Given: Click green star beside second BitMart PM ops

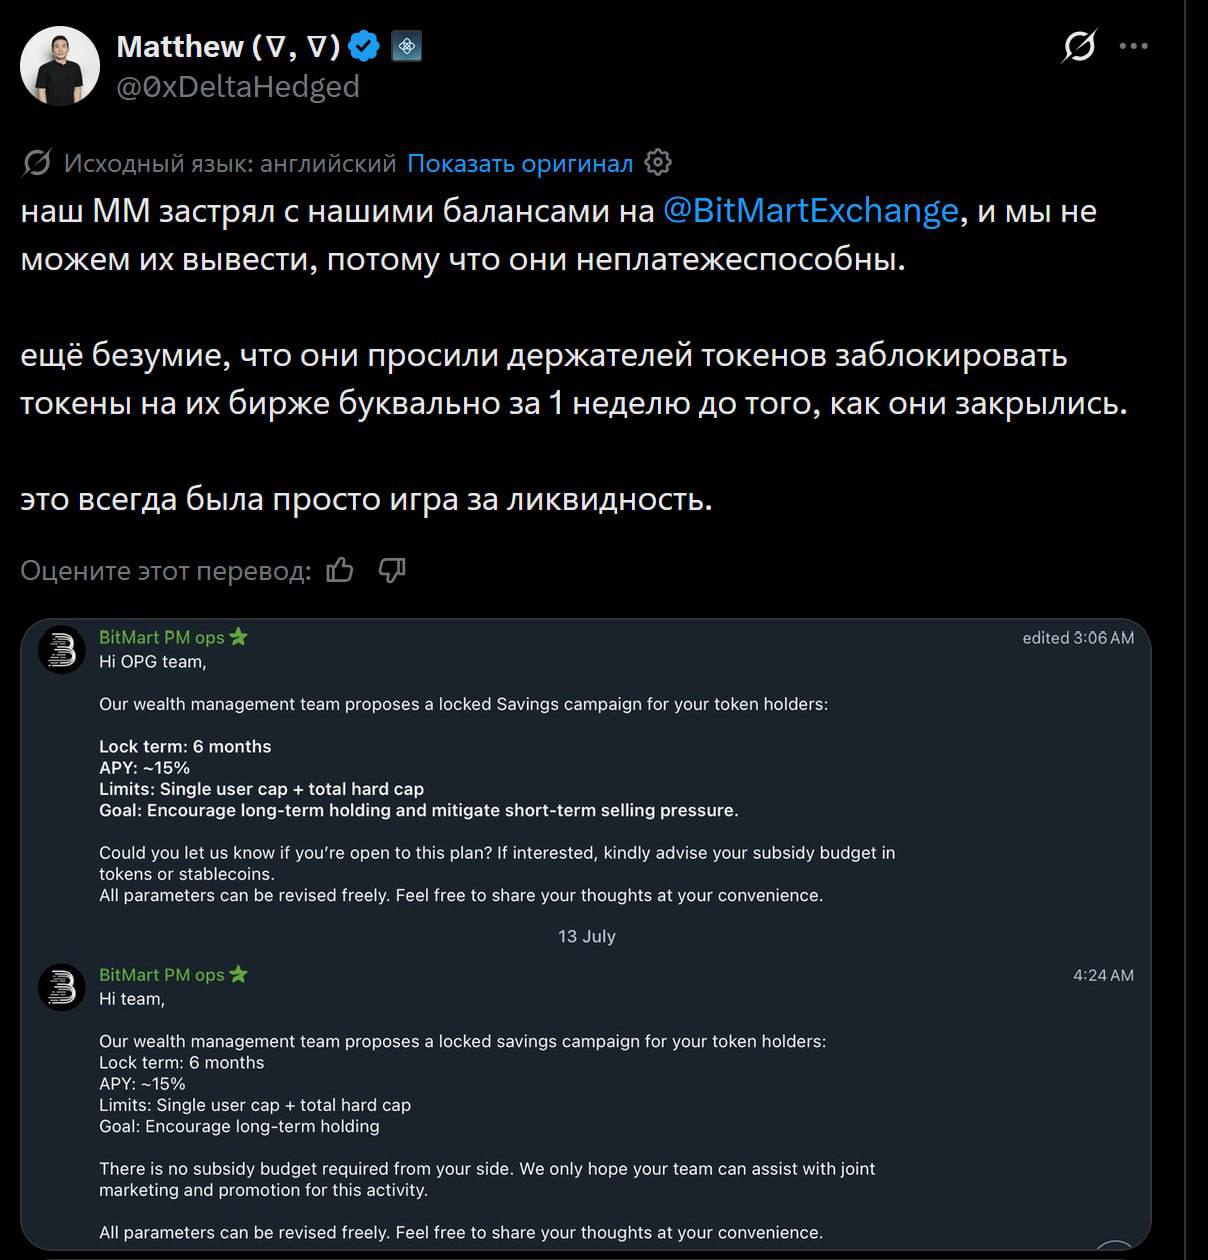Looking at the screenshot, I should [238, 973].
